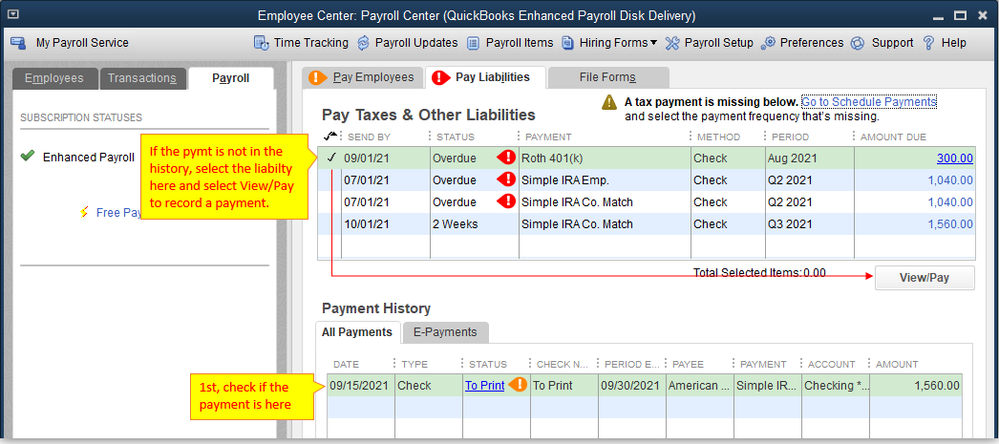Open the Pay Liabilities tab
999x444 pixels.
[485, 78]
